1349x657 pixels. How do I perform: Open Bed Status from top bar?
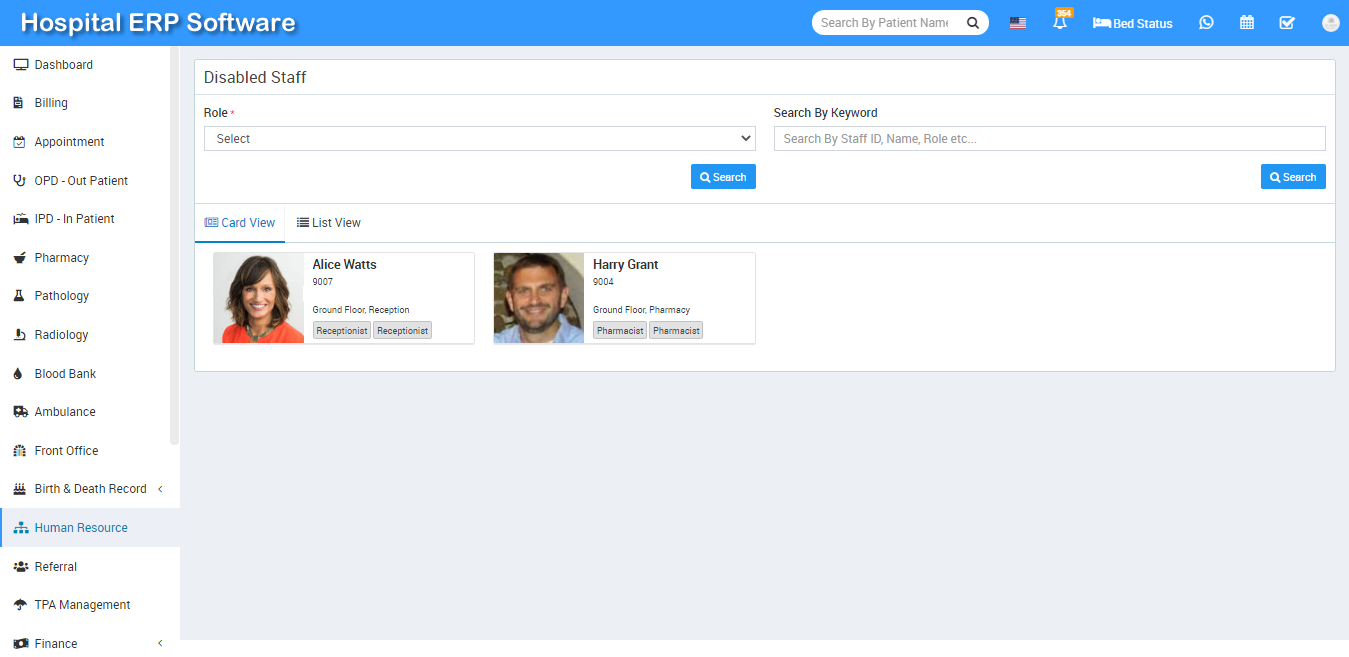1133,23
